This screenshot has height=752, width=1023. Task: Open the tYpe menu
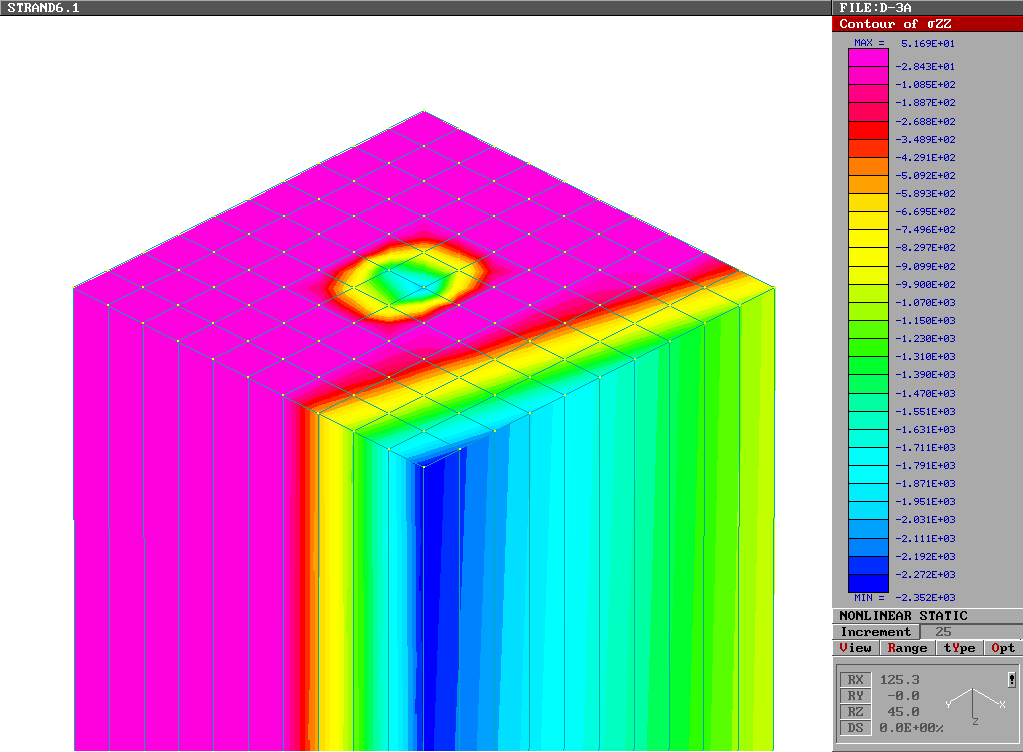click(959, 648)
